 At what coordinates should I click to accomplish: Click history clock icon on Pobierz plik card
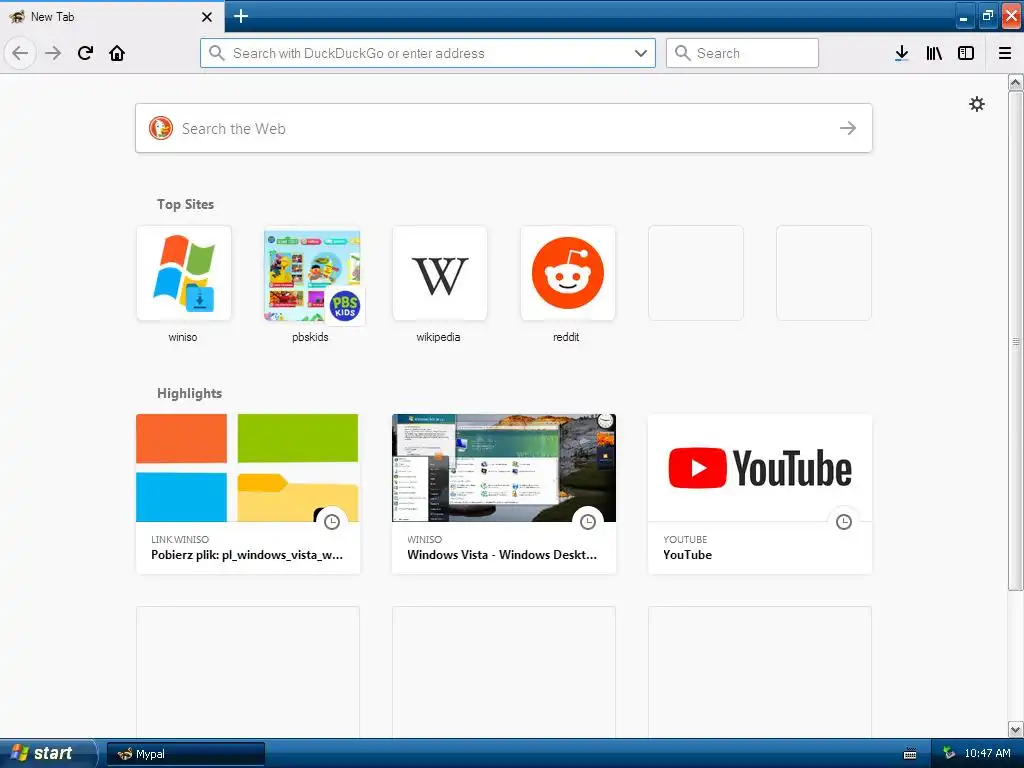coord(332,522)
